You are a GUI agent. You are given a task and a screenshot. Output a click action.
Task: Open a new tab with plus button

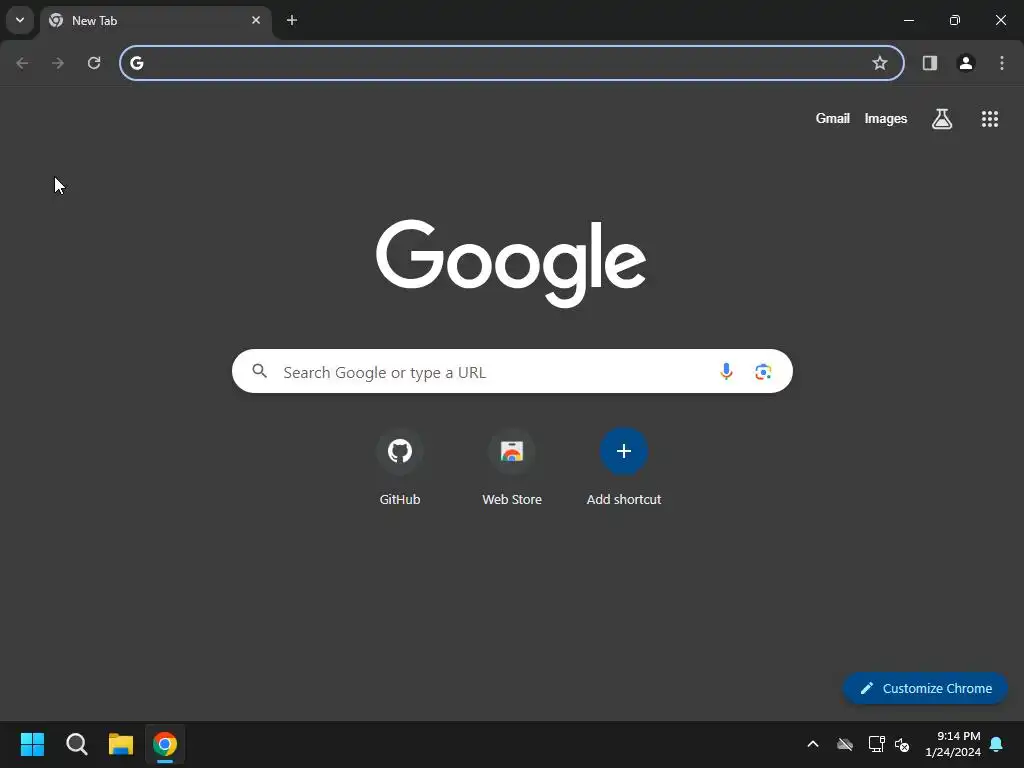[292, 20]
